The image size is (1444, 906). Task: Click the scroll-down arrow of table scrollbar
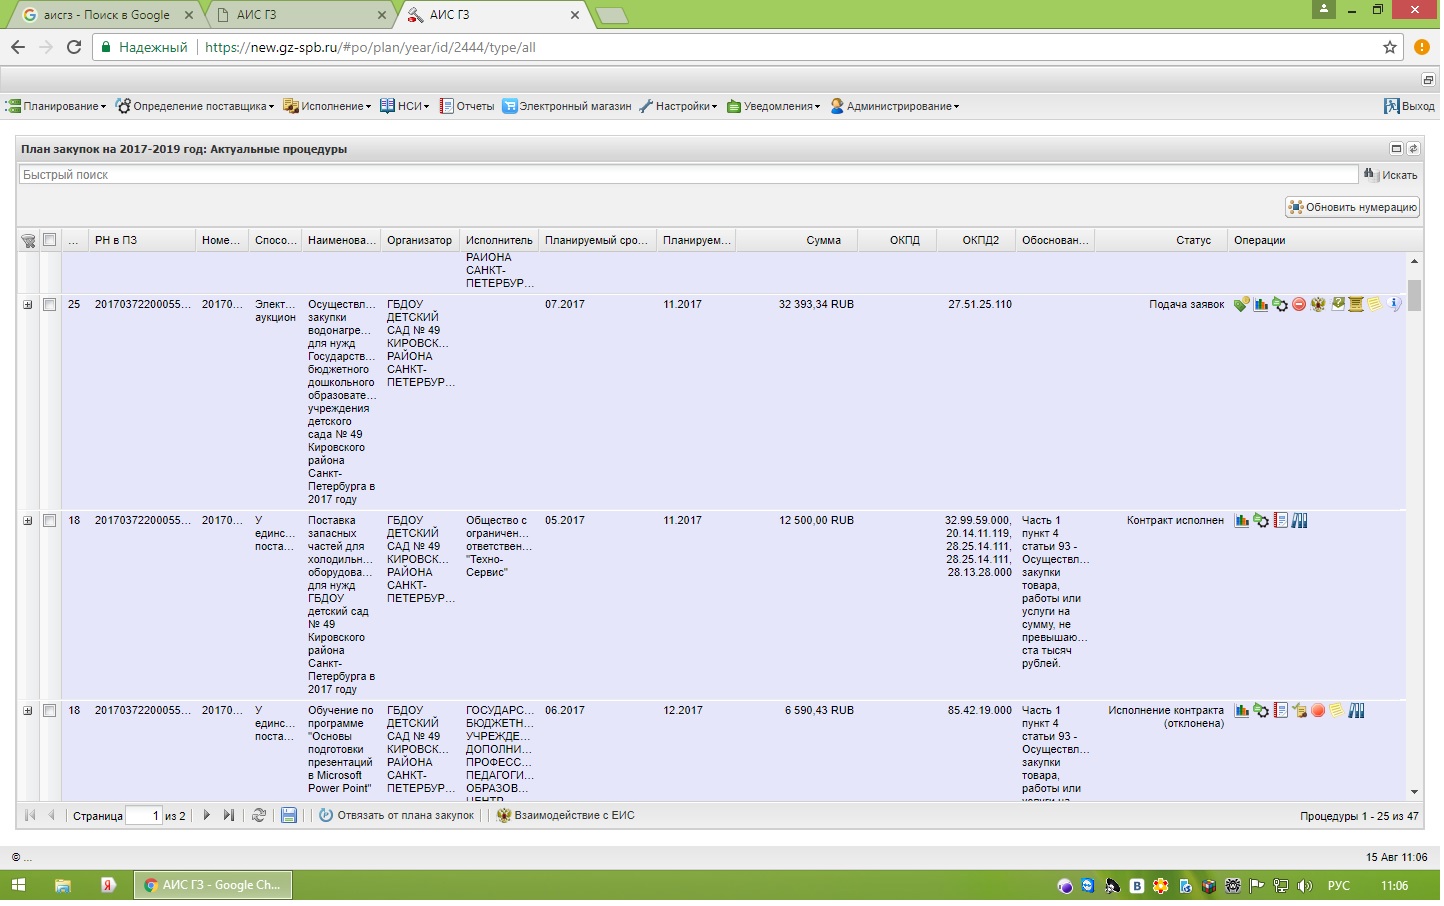pos(1414,792)
